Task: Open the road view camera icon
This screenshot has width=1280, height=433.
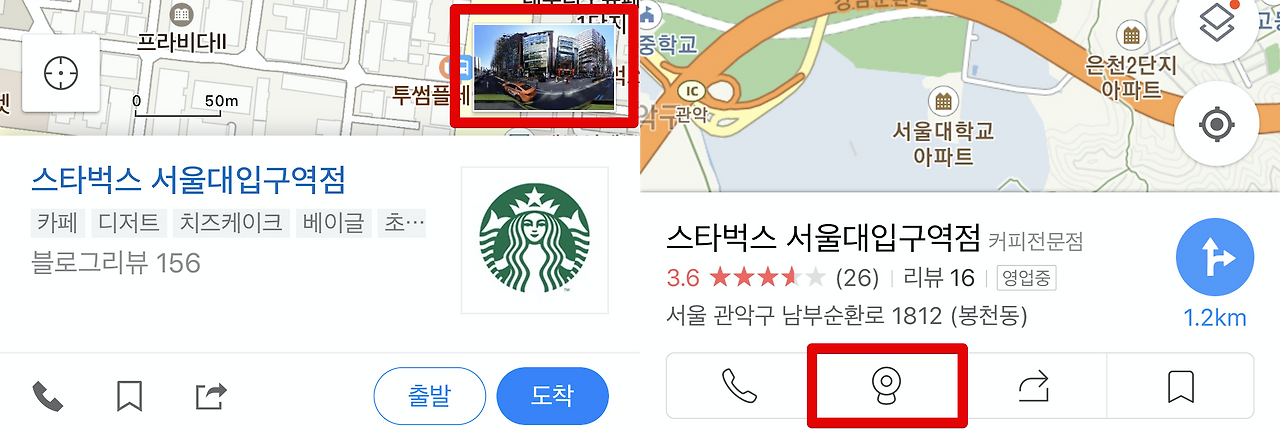Action: (887, 385)
